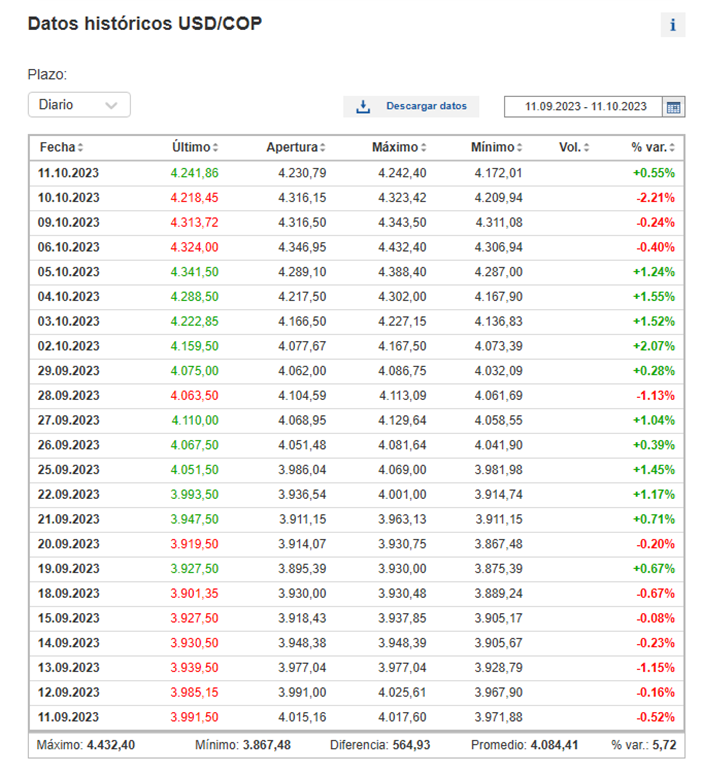Click the 10.10.2023 row's 4.218,45 value
Viewport: 702px width, 774px height.
tap(194, 197)
